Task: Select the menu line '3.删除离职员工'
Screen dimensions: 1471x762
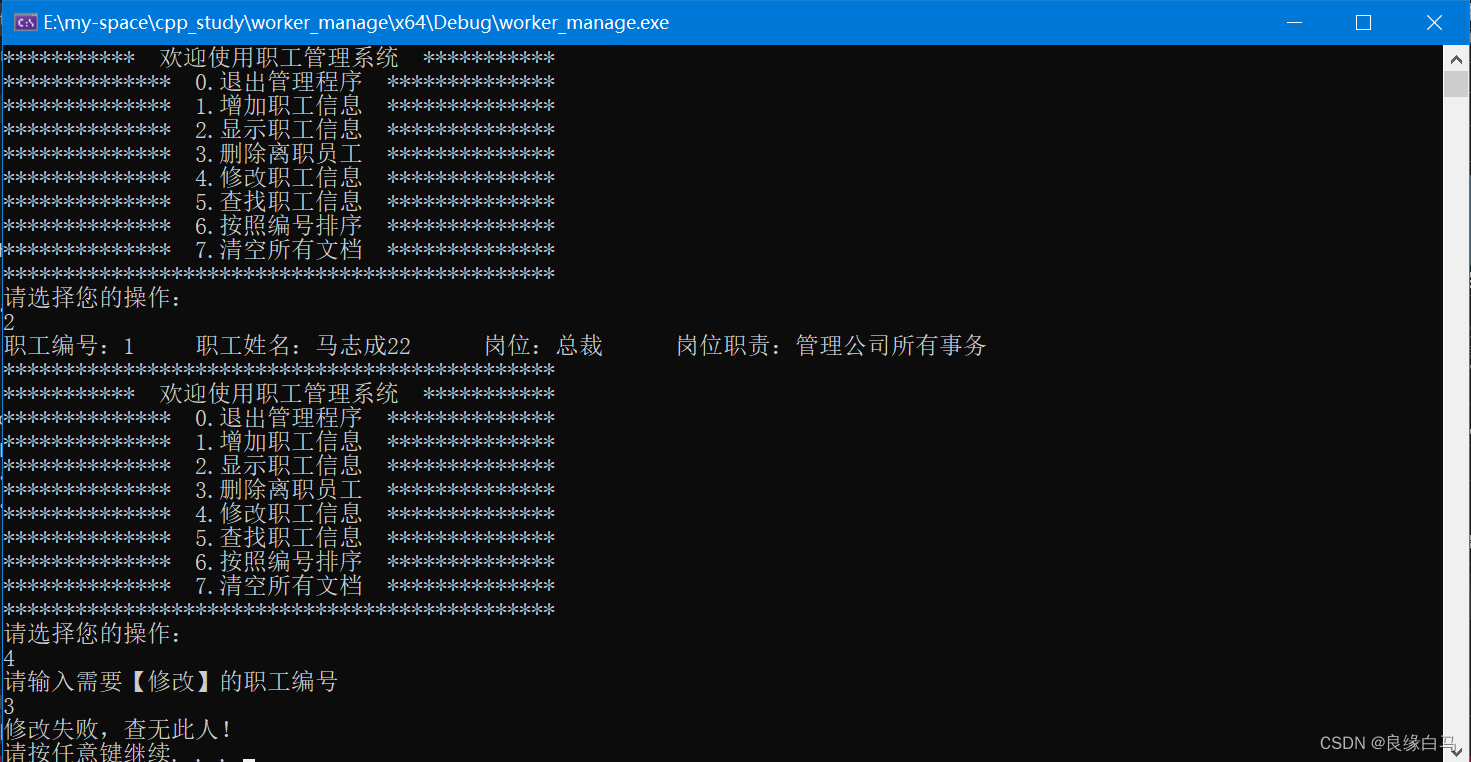Action: tap(280, 153)
